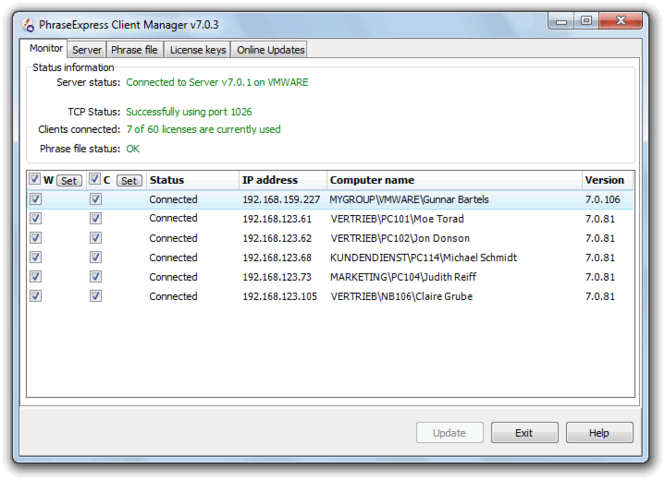Image resolution: width=665 pixels, height=480 pixels.
Task: Click the Set button next to W
Action: coord(69,181)
